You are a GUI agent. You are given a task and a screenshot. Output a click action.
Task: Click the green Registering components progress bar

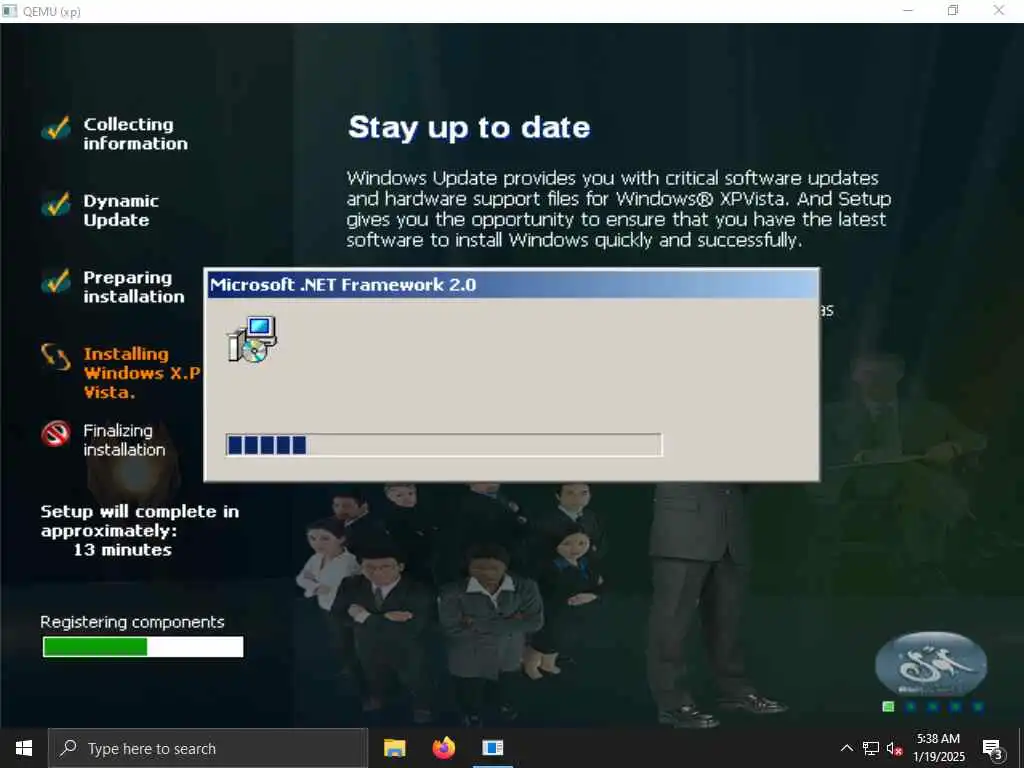(143, 647)
